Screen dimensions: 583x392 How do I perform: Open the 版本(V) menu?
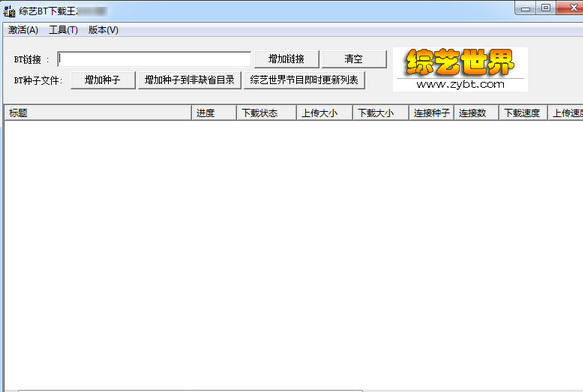click(103, 30)
